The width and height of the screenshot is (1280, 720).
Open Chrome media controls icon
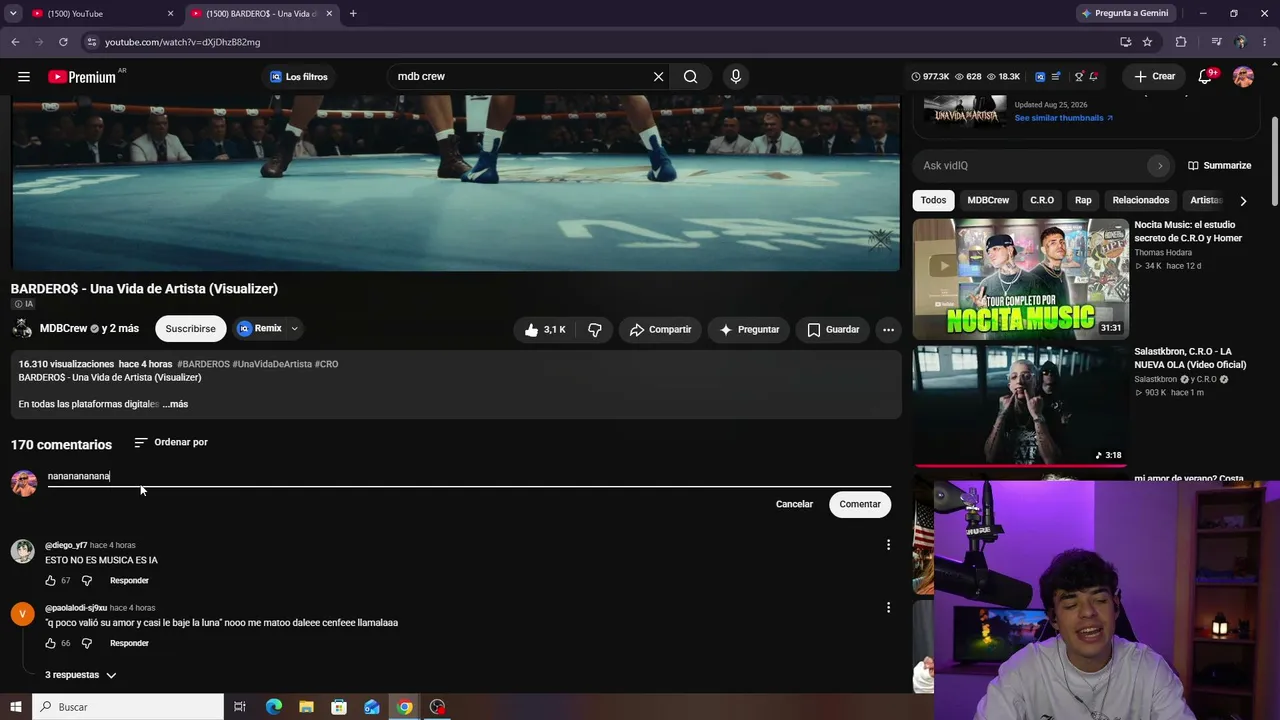click(x=1216, y=42)
